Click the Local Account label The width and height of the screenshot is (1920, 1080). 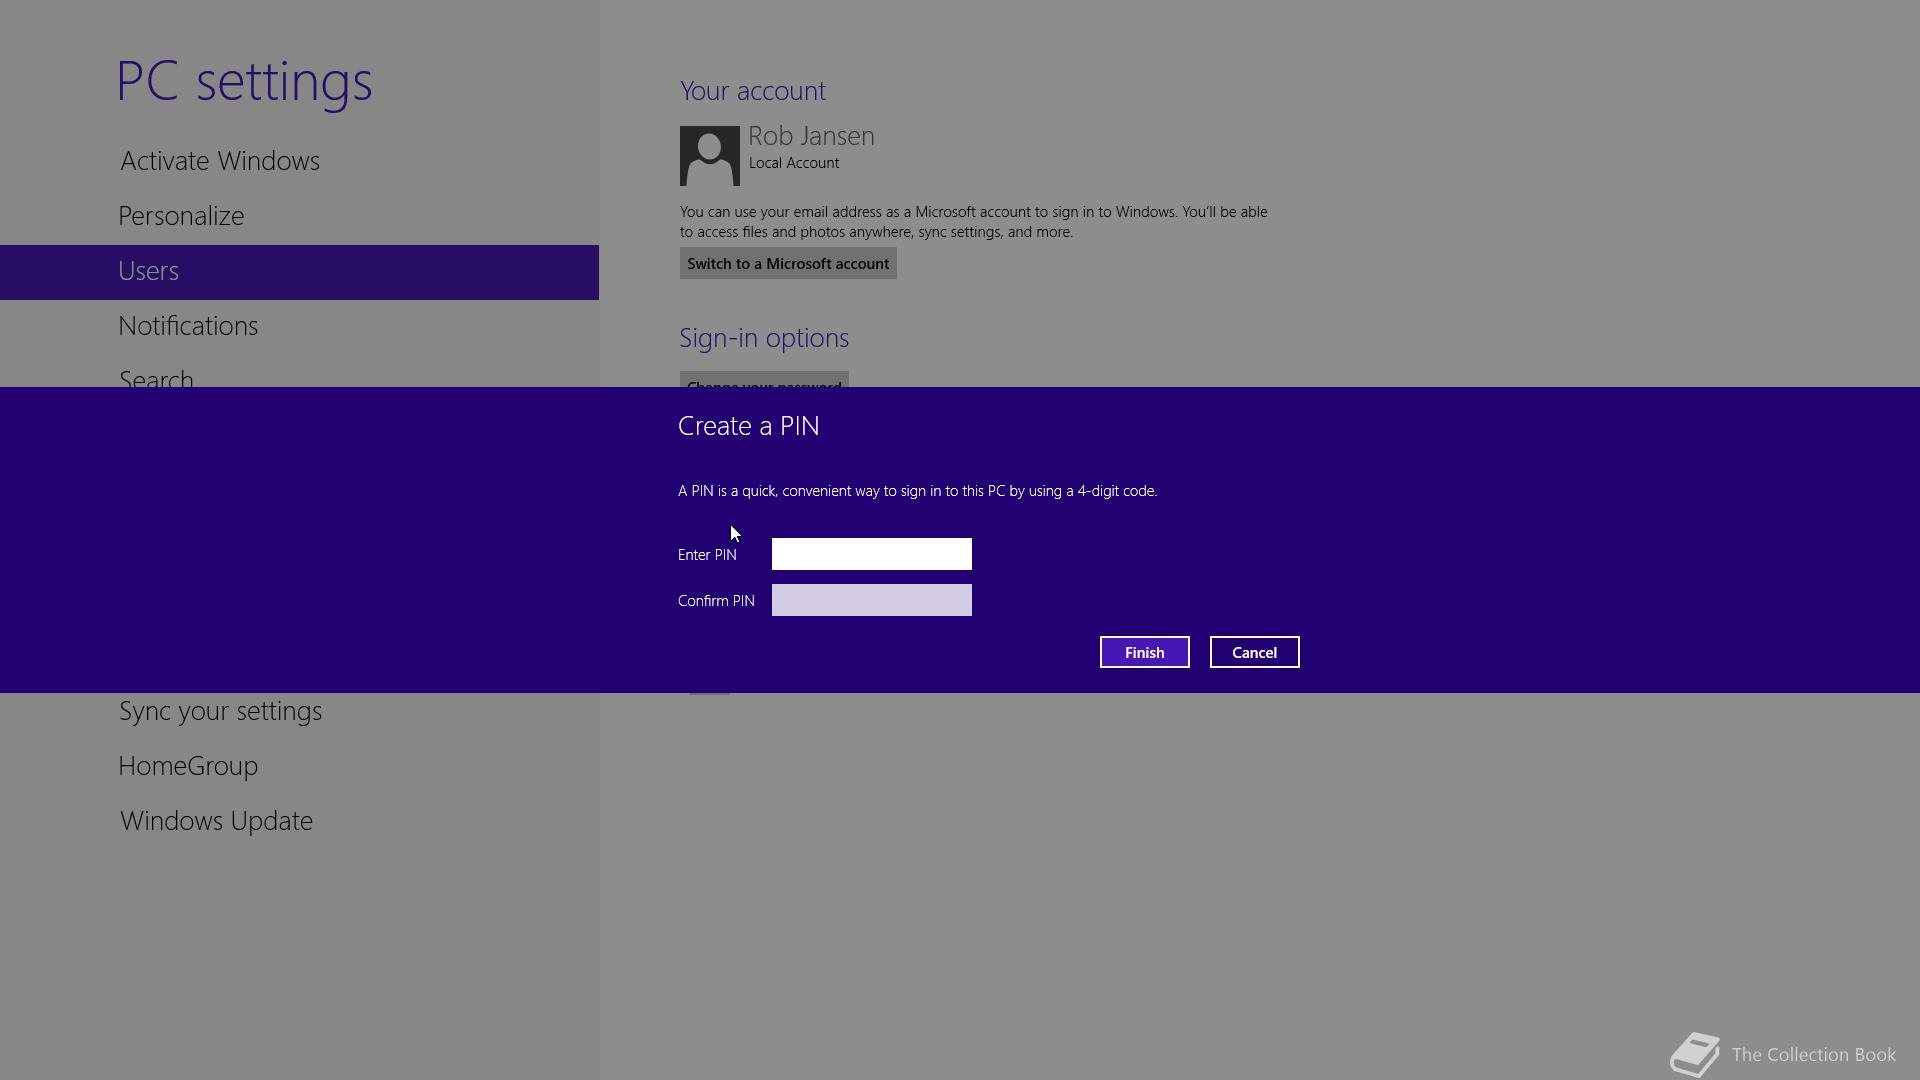click(794, 163)
